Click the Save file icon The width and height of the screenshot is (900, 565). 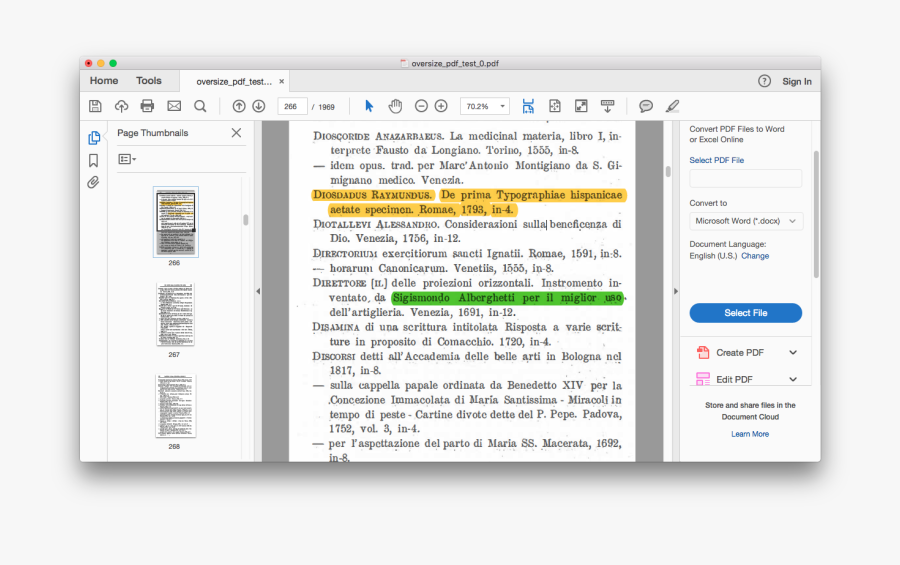click(95, 106)
